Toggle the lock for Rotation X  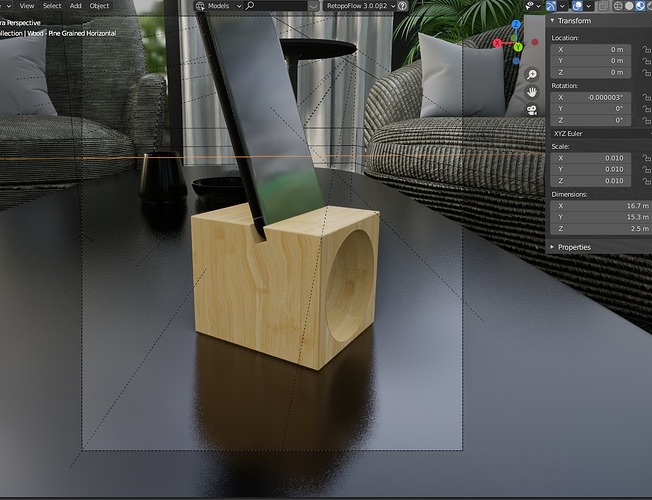[x=647, y=97]
